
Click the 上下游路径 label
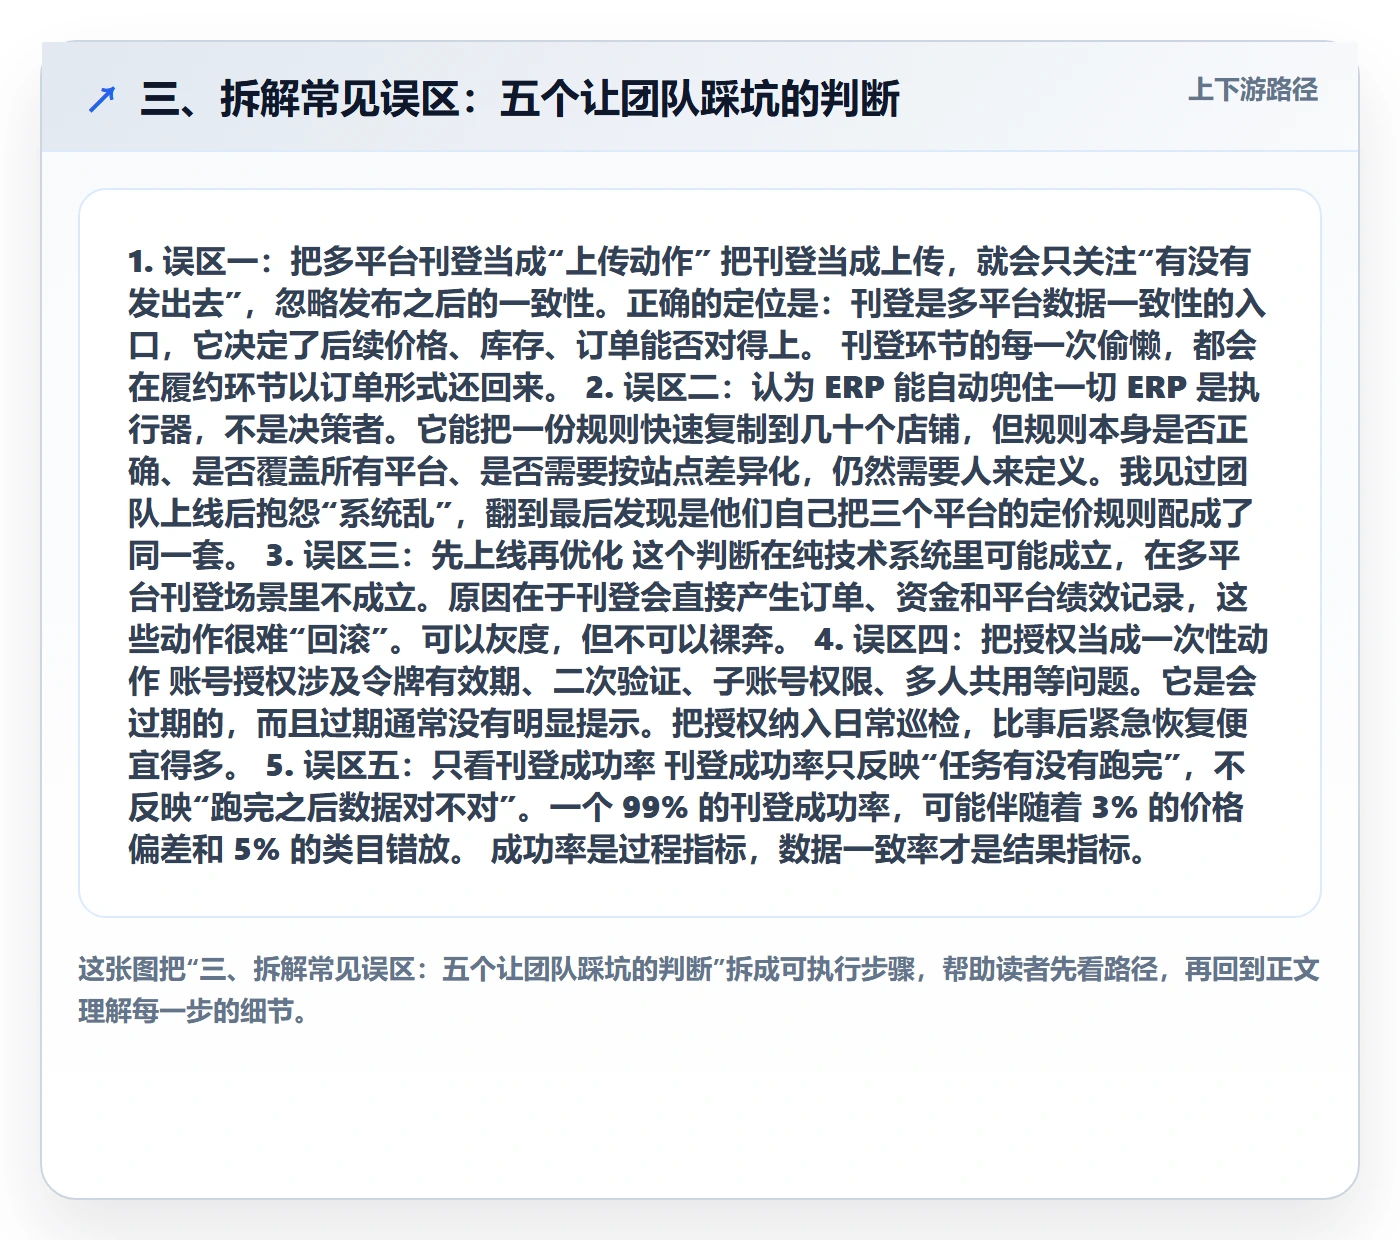pyautogui.click(x=1253, y=90)
